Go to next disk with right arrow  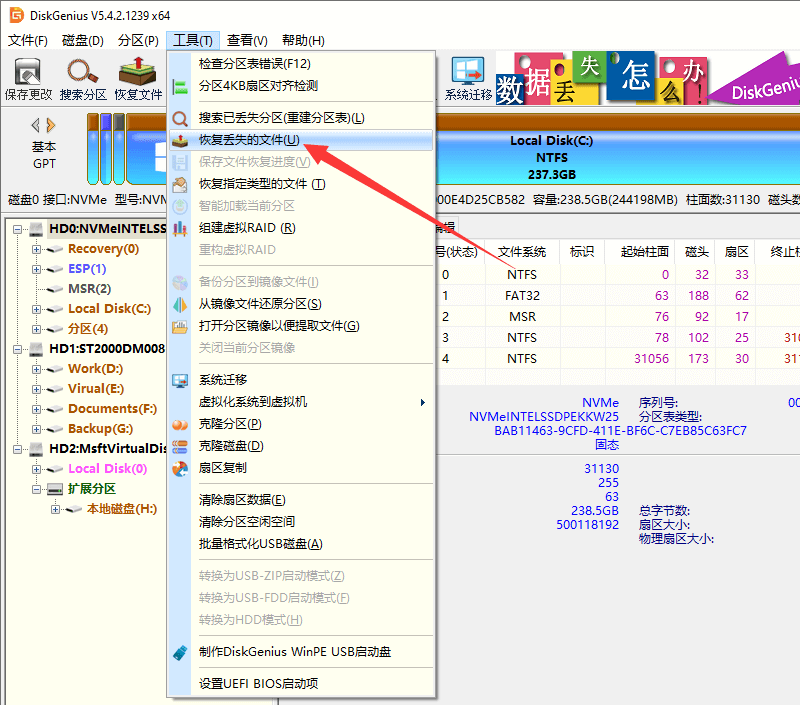coord(51,125)
